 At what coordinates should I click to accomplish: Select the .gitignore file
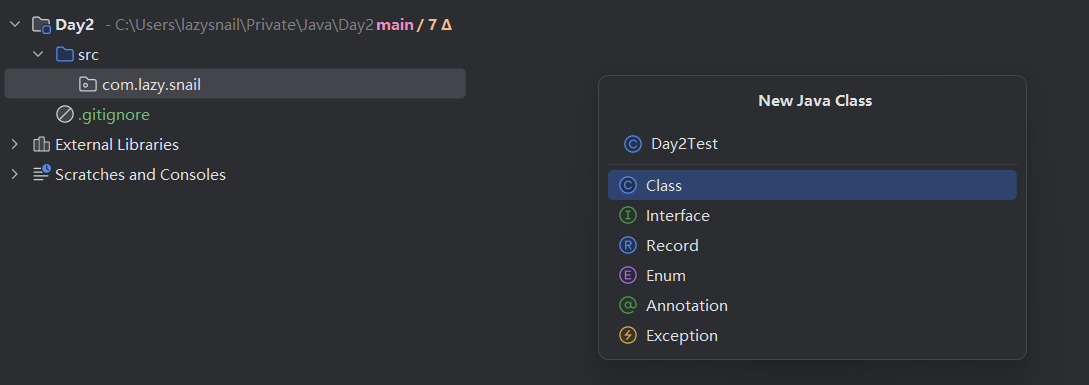tap(235, 114)
